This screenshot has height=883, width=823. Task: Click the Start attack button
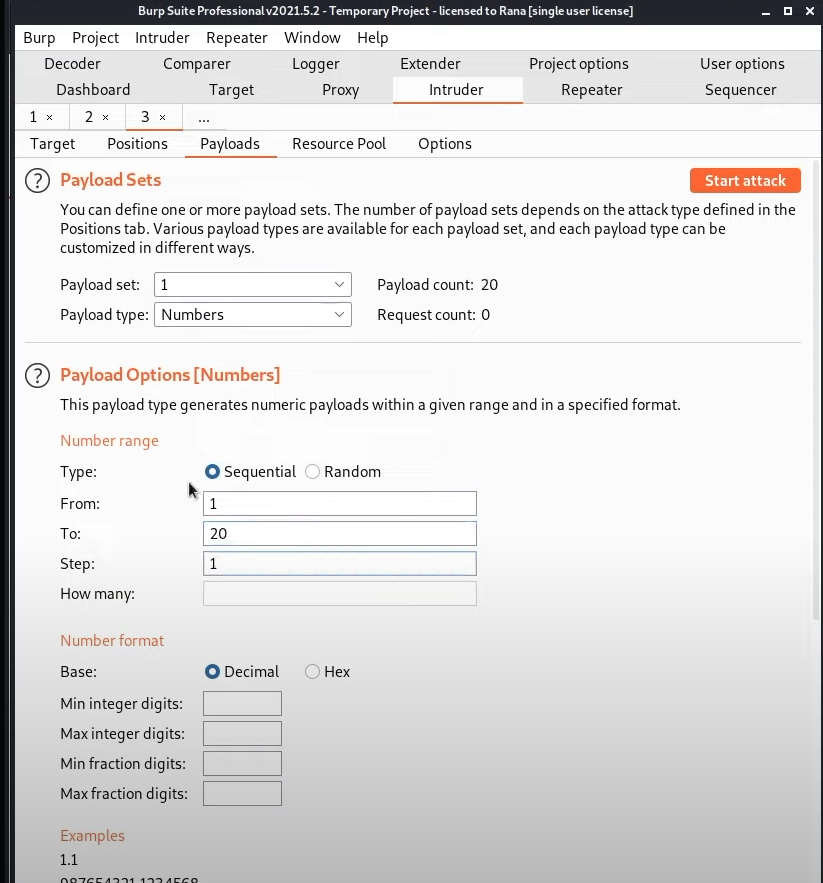(x=745, y=180)
